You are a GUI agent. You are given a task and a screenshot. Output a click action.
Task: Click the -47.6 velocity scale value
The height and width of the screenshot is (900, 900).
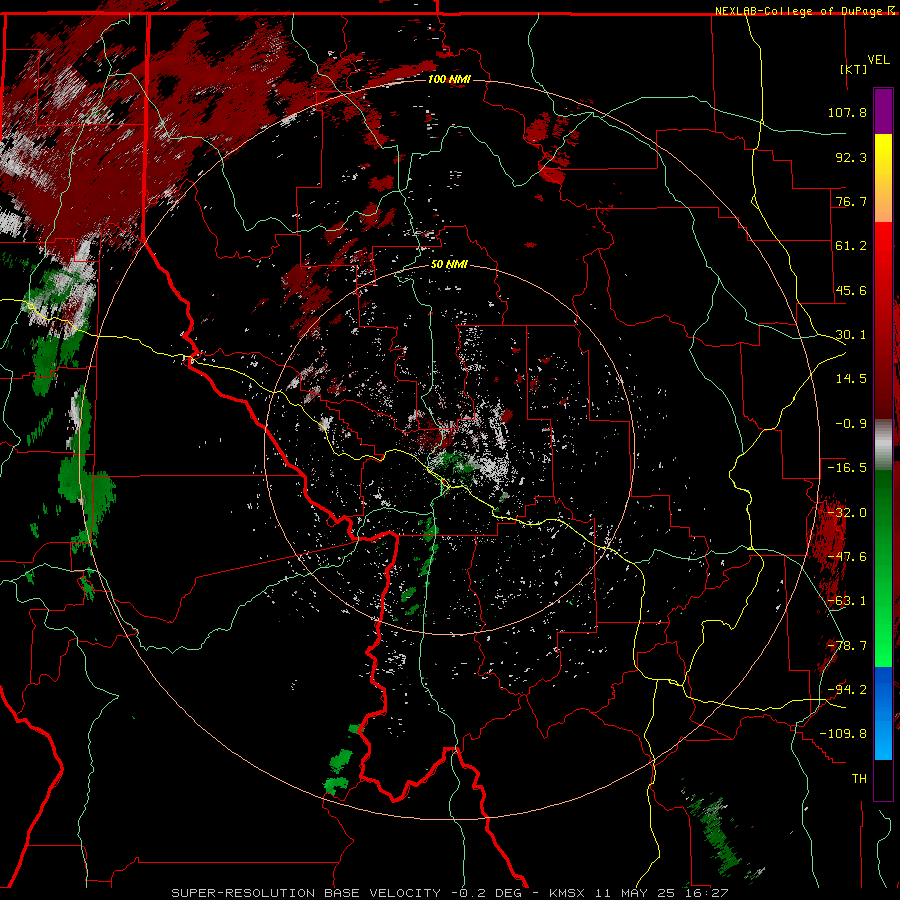pos(847,557)
